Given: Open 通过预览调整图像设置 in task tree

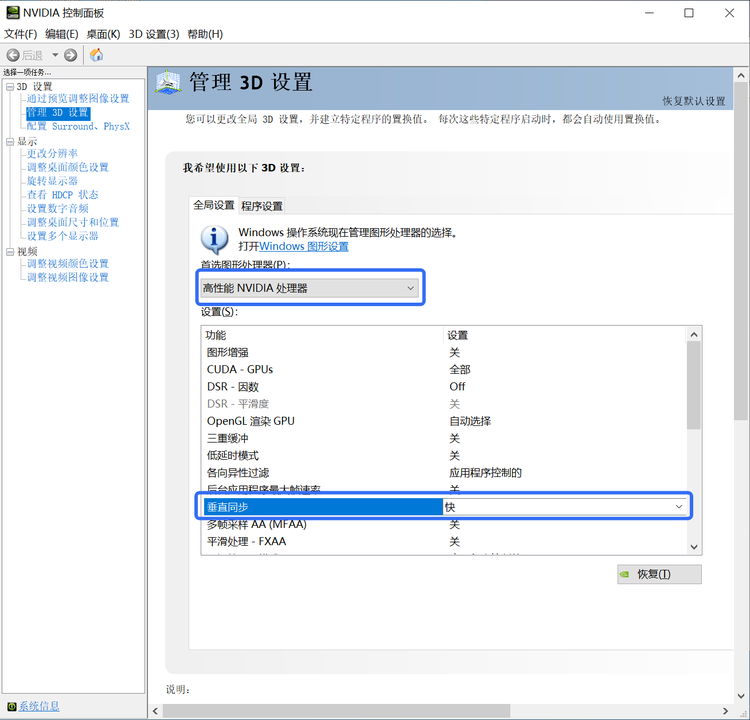Looking at the screenshot, I should pos(78,99).
